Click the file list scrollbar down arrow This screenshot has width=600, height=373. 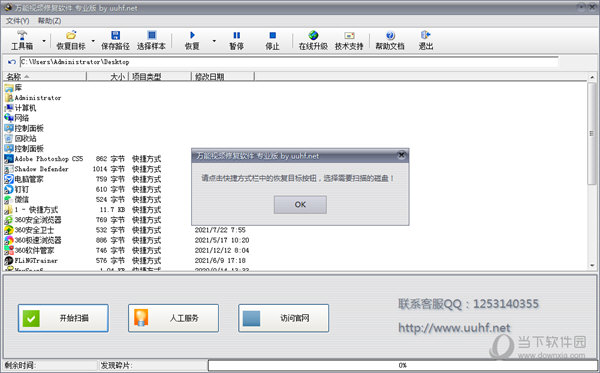592,265
